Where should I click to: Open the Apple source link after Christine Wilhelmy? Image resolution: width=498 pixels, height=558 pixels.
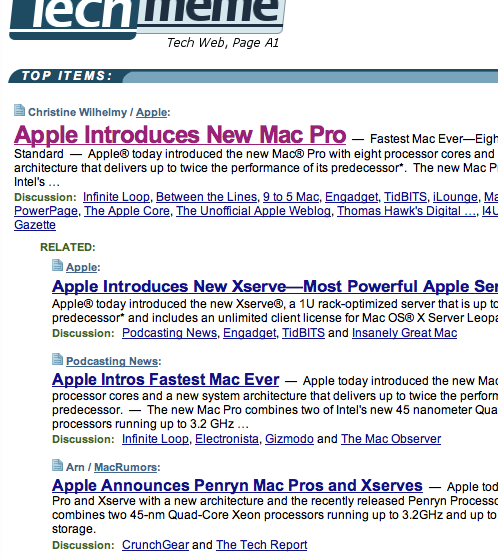click(x=152, y=112)
